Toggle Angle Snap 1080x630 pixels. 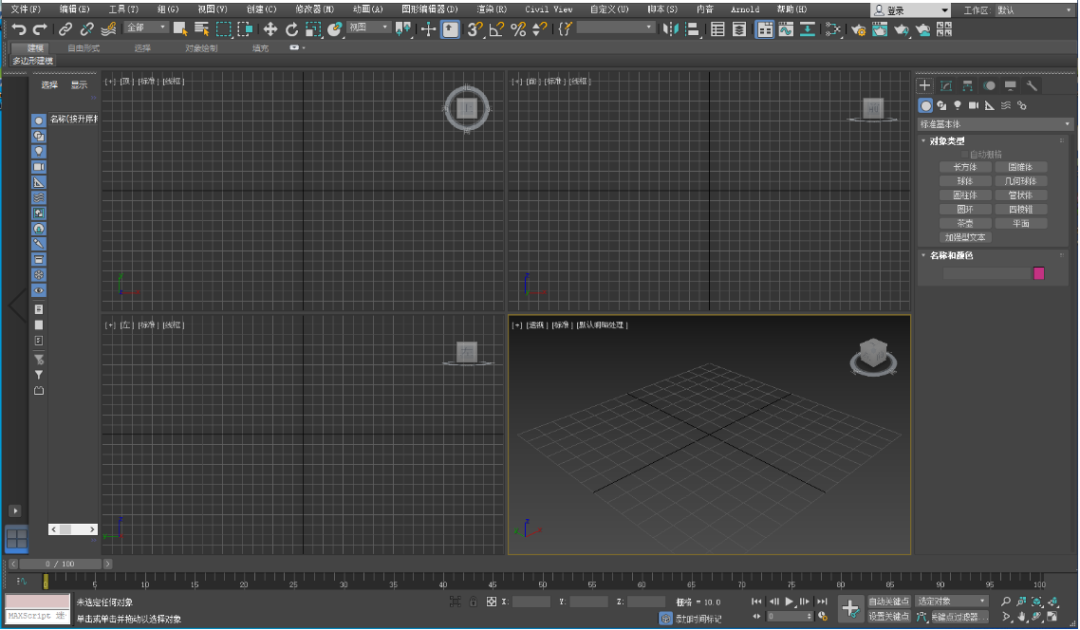[497, 29]
